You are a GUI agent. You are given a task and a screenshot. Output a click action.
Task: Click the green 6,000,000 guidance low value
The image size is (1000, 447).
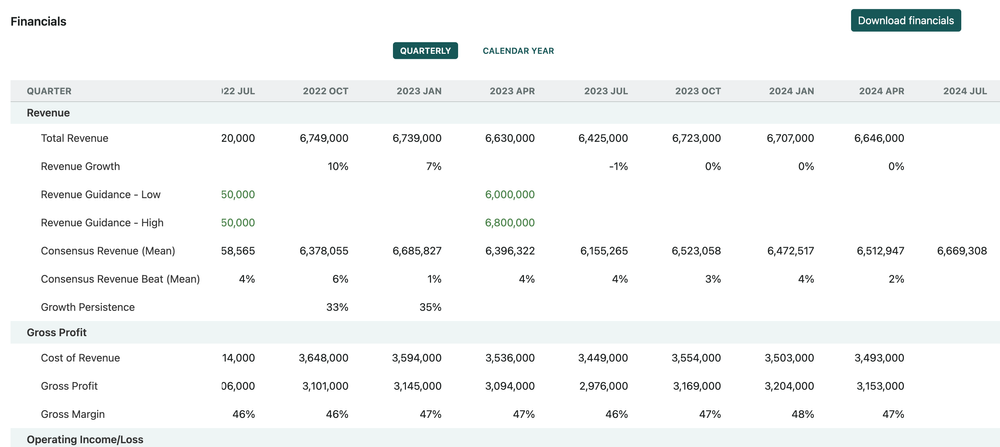pyautogui.click(x=509, y=194)
